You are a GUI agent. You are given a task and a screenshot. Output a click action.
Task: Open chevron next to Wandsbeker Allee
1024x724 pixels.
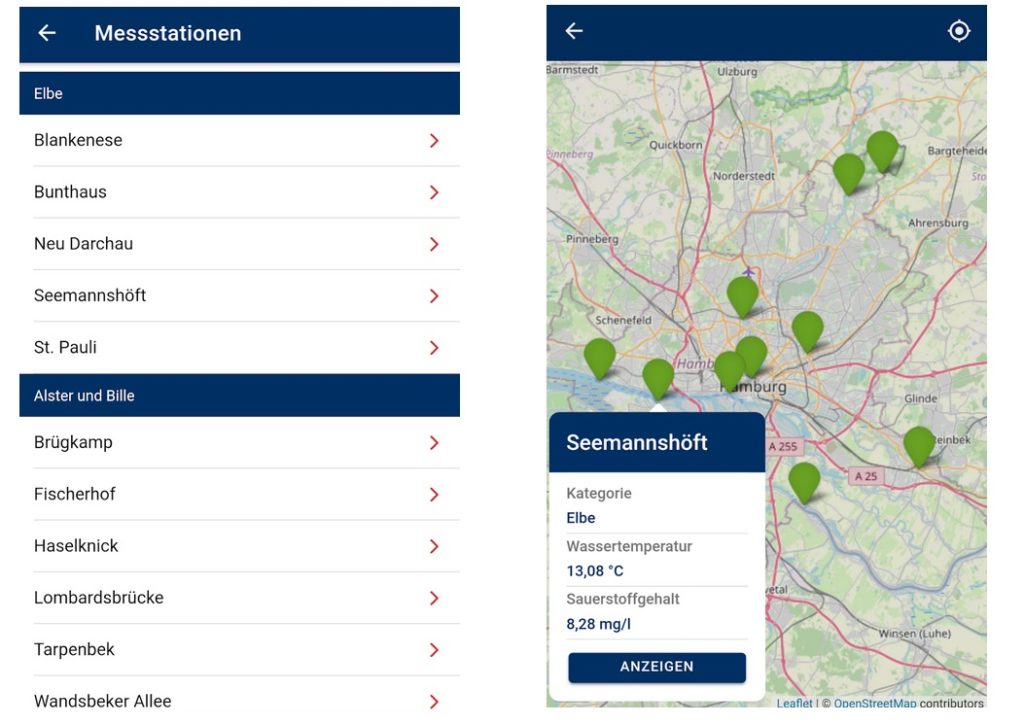(x=434, y=702)
